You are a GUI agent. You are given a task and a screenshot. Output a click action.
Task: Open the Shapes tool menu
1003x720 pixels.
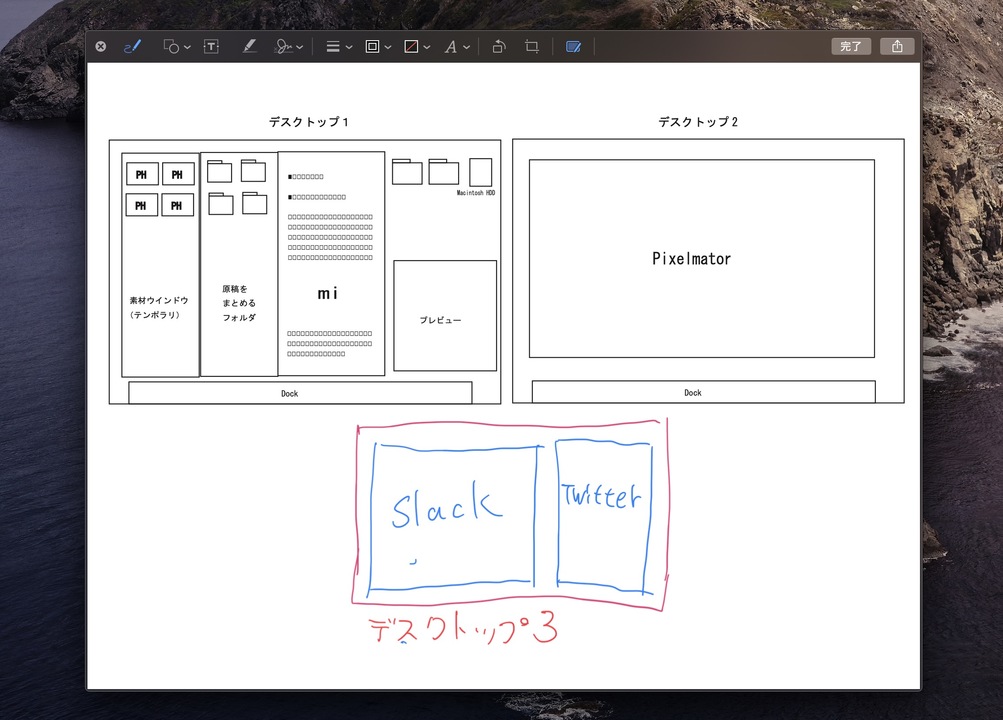[177, 47]
